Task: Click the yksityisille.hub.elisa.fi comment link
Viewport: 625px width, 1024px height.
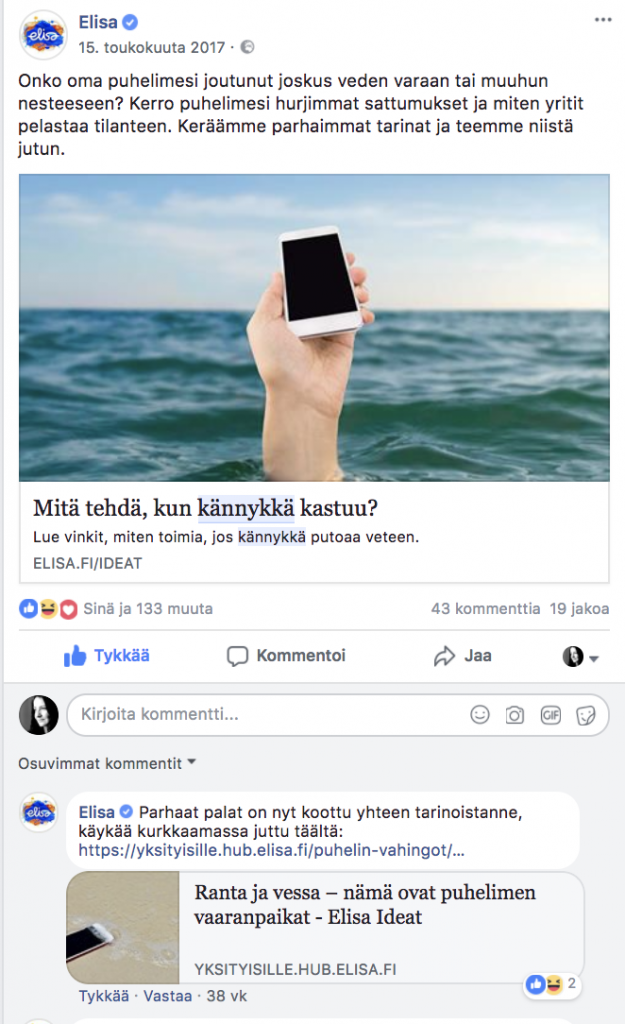Action: 272,850
